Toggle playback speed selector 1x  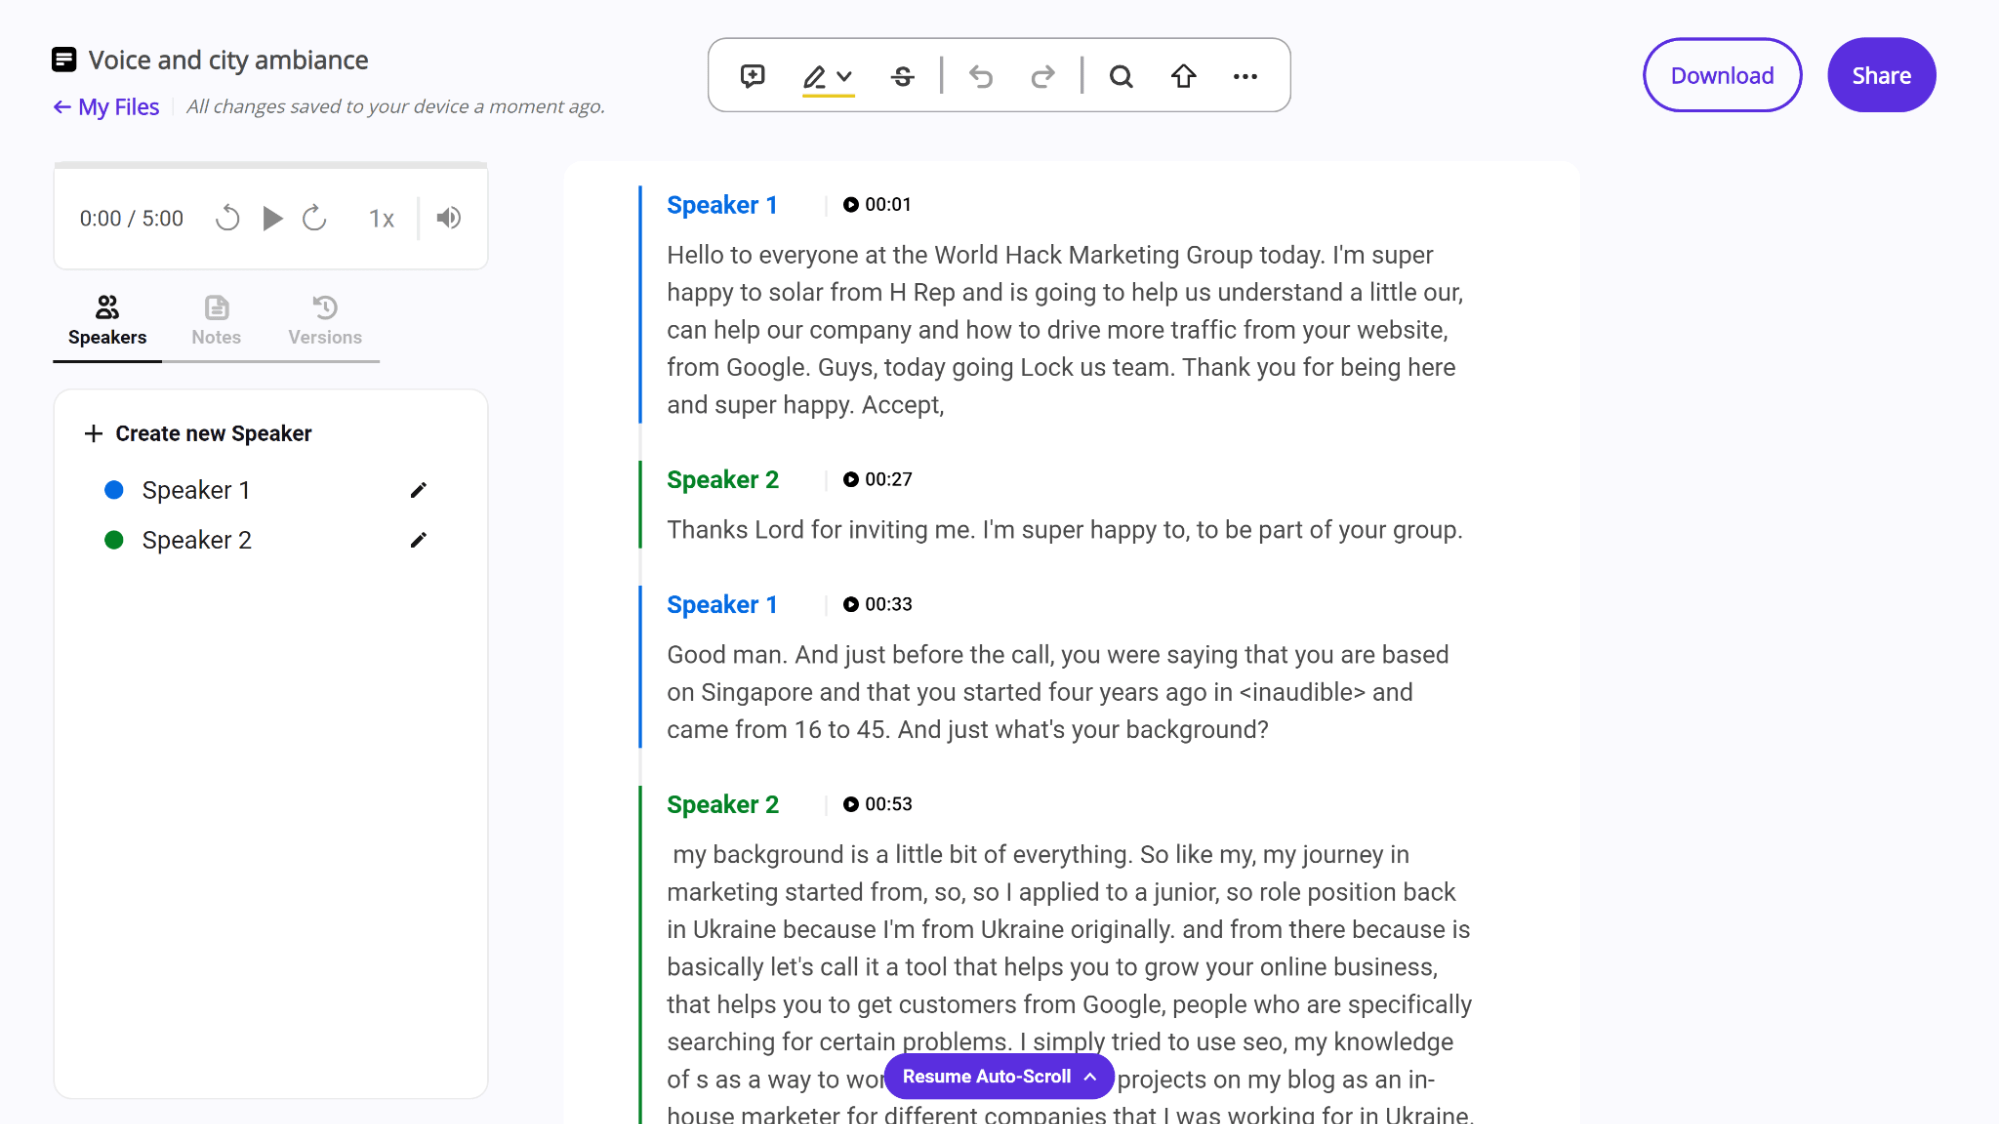[382, 217]
